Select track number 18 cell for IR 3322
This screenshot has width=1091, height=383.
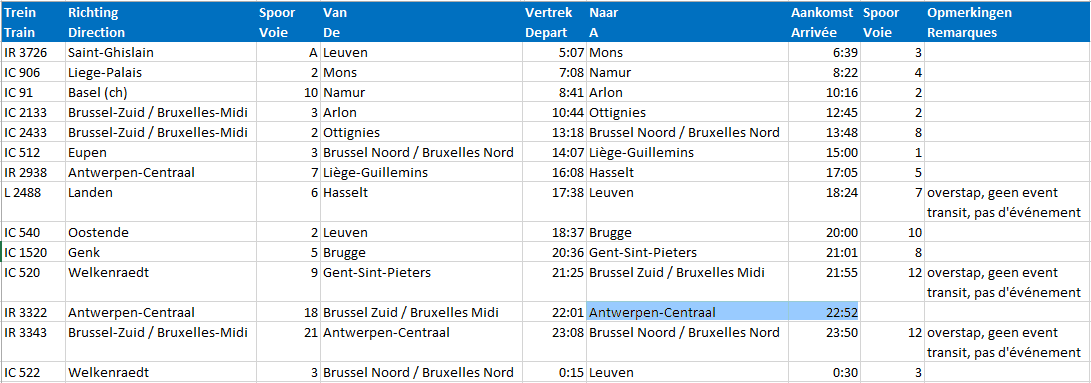[288, 312]
